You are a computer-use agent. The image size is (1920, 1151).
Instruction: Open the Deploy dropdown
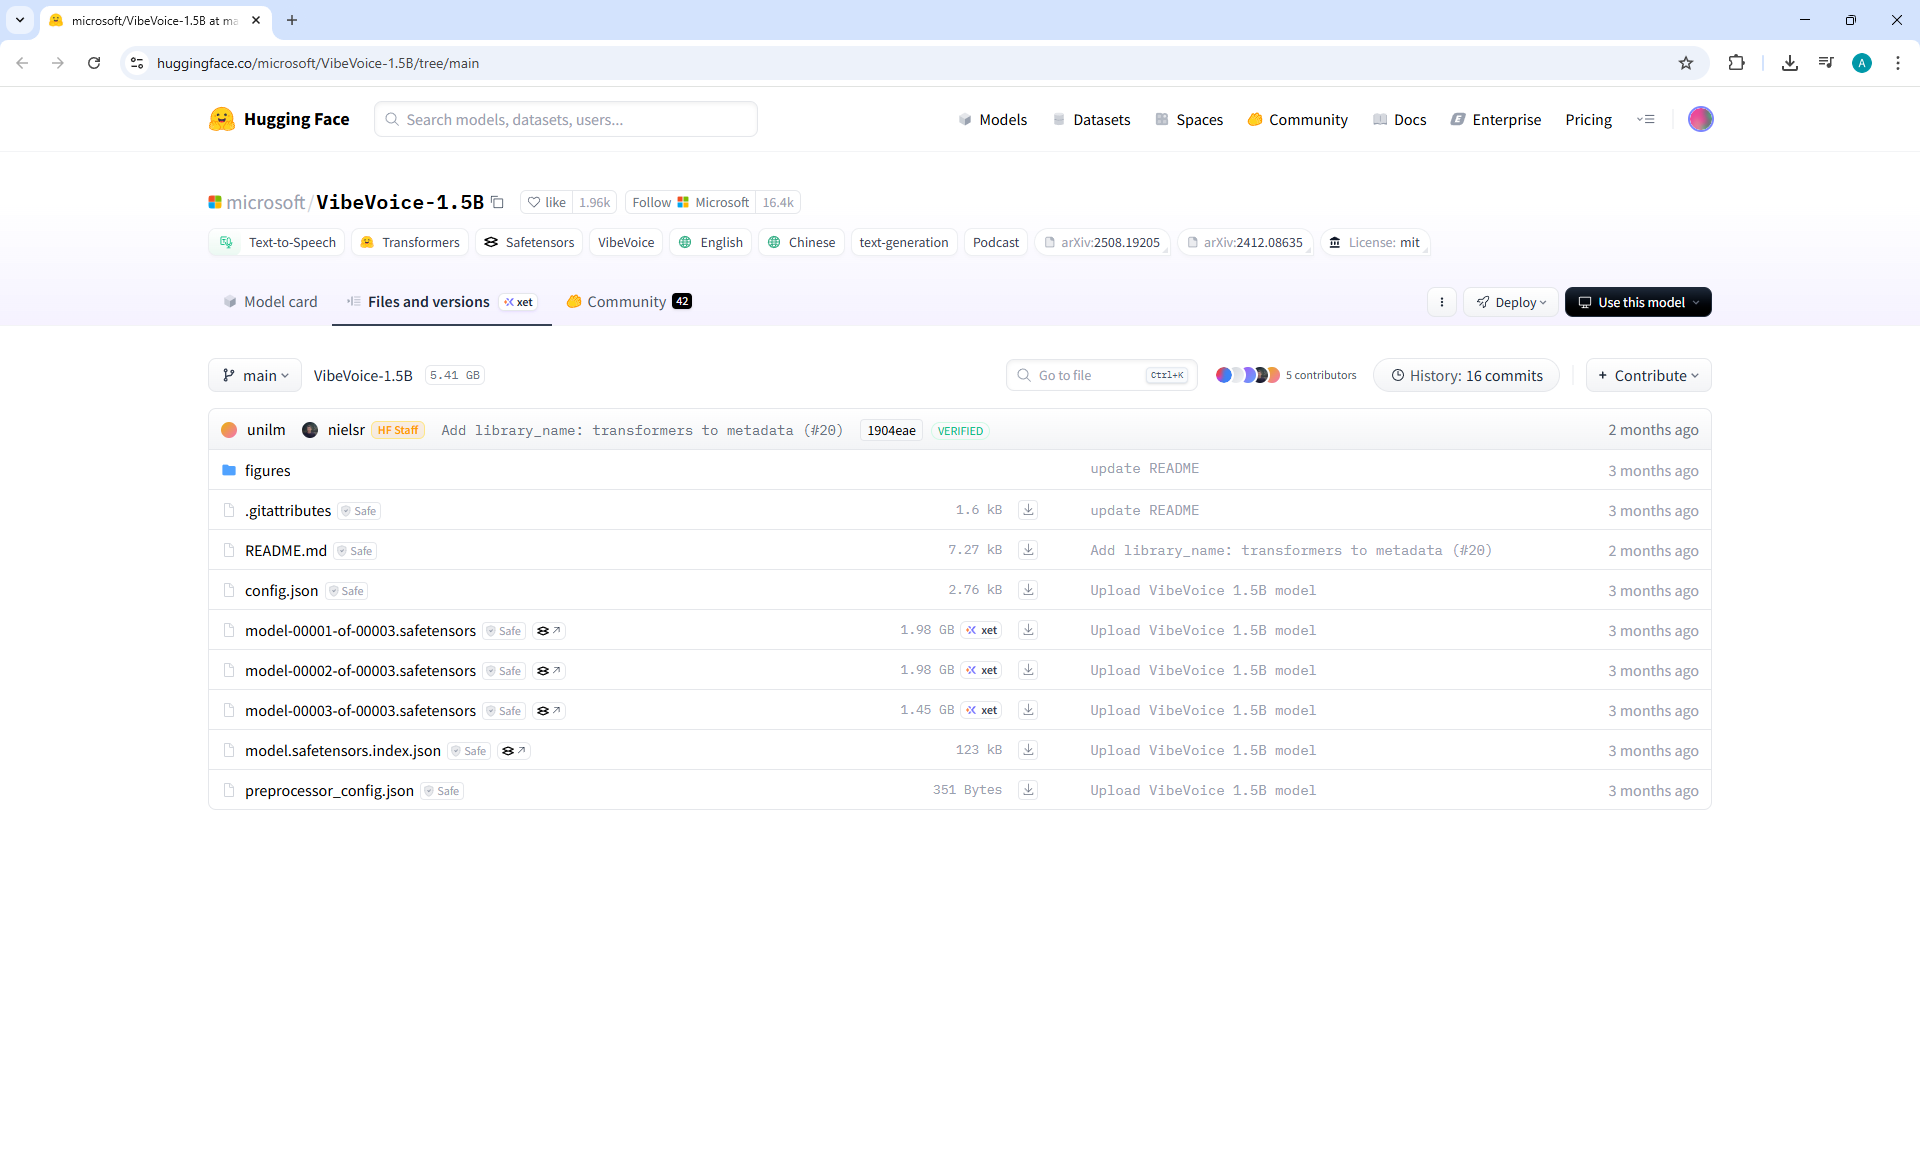coord(1510,302)
